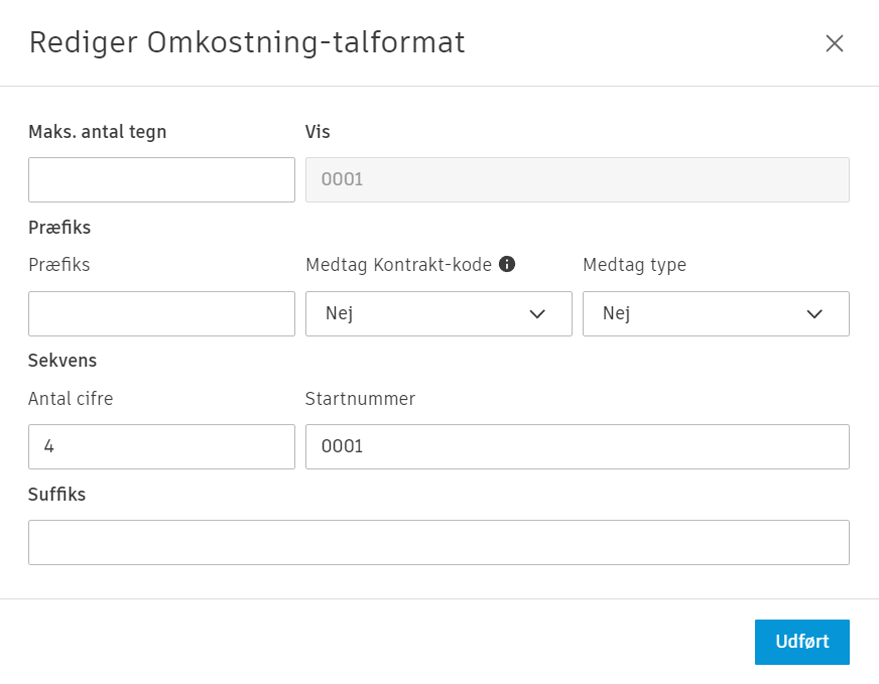This screenshot has height=684, width=879.
Task: Click the Vis label above the preview field
Action: [x=316, y=131]
